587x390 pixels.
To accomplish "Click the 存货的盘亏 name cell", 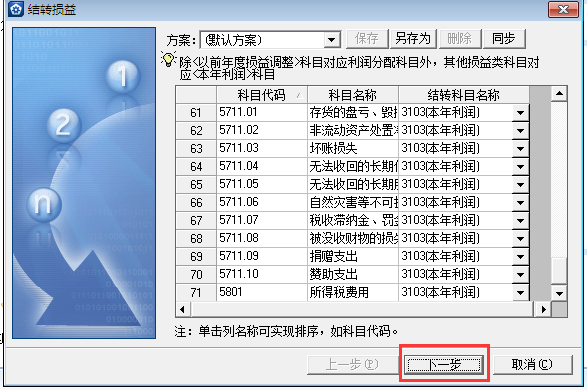I will click(353, 113).
